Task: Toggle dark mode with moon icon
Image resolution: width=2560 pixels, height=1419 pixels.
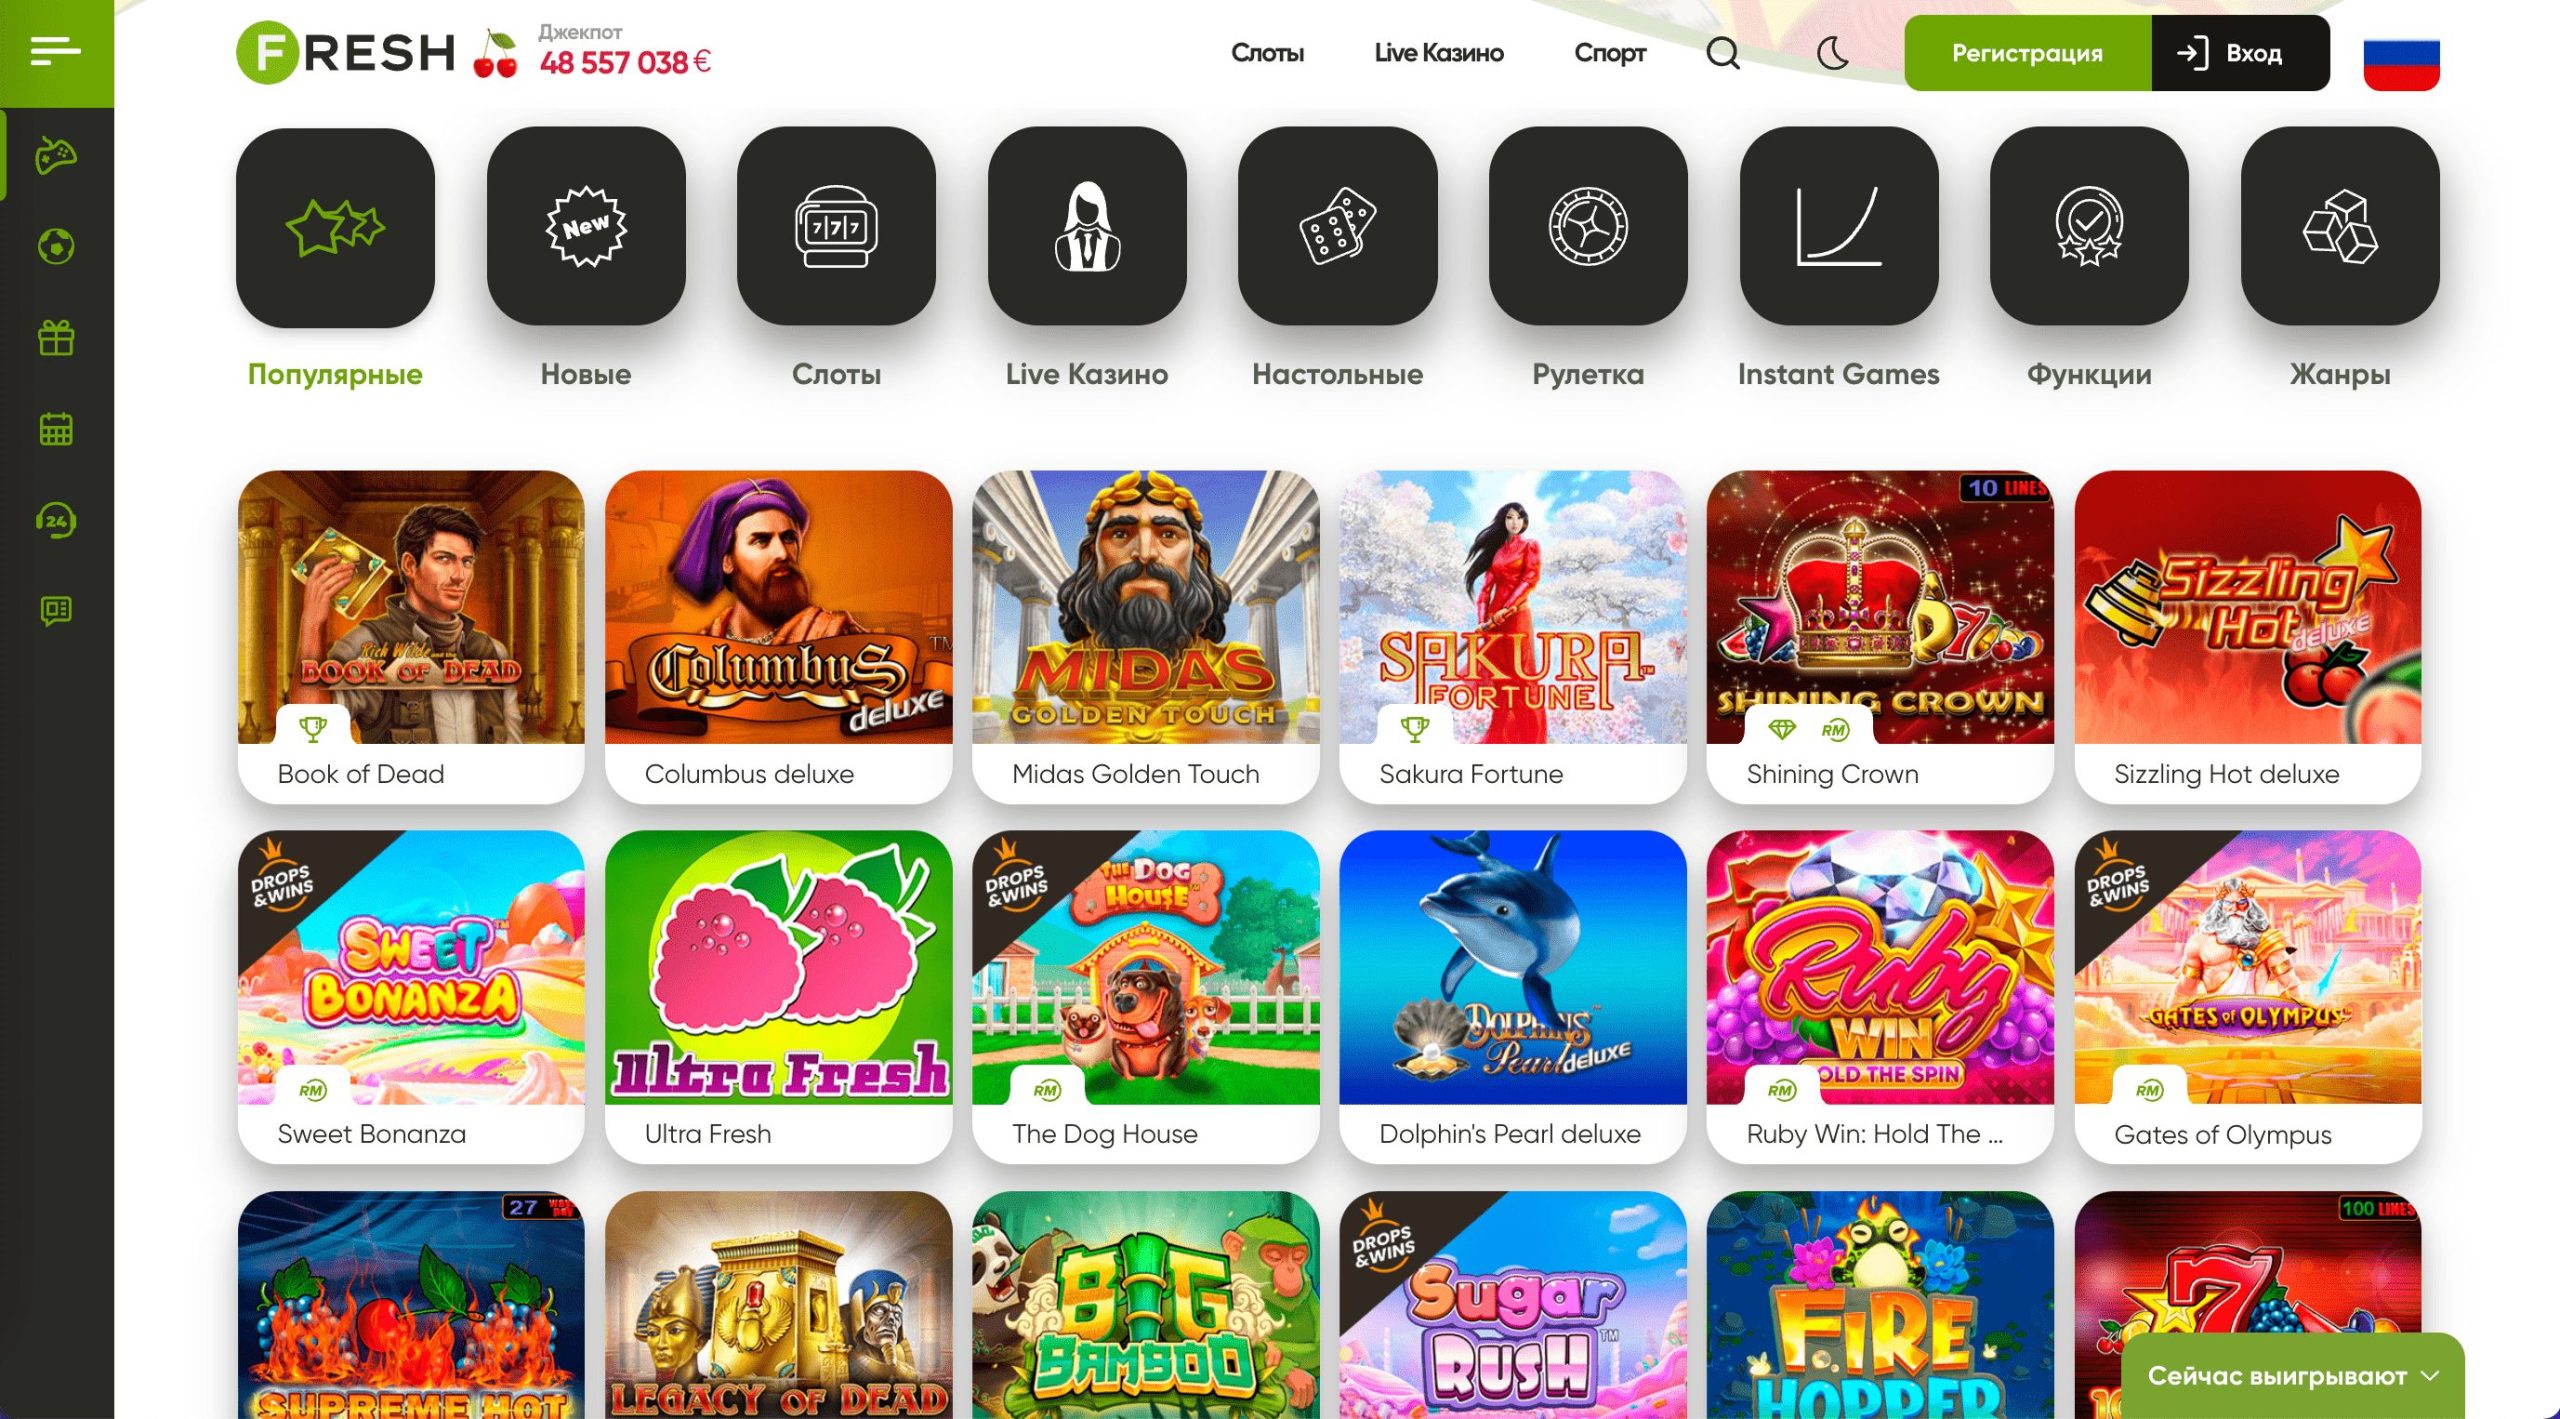Action: point(1832,53)
